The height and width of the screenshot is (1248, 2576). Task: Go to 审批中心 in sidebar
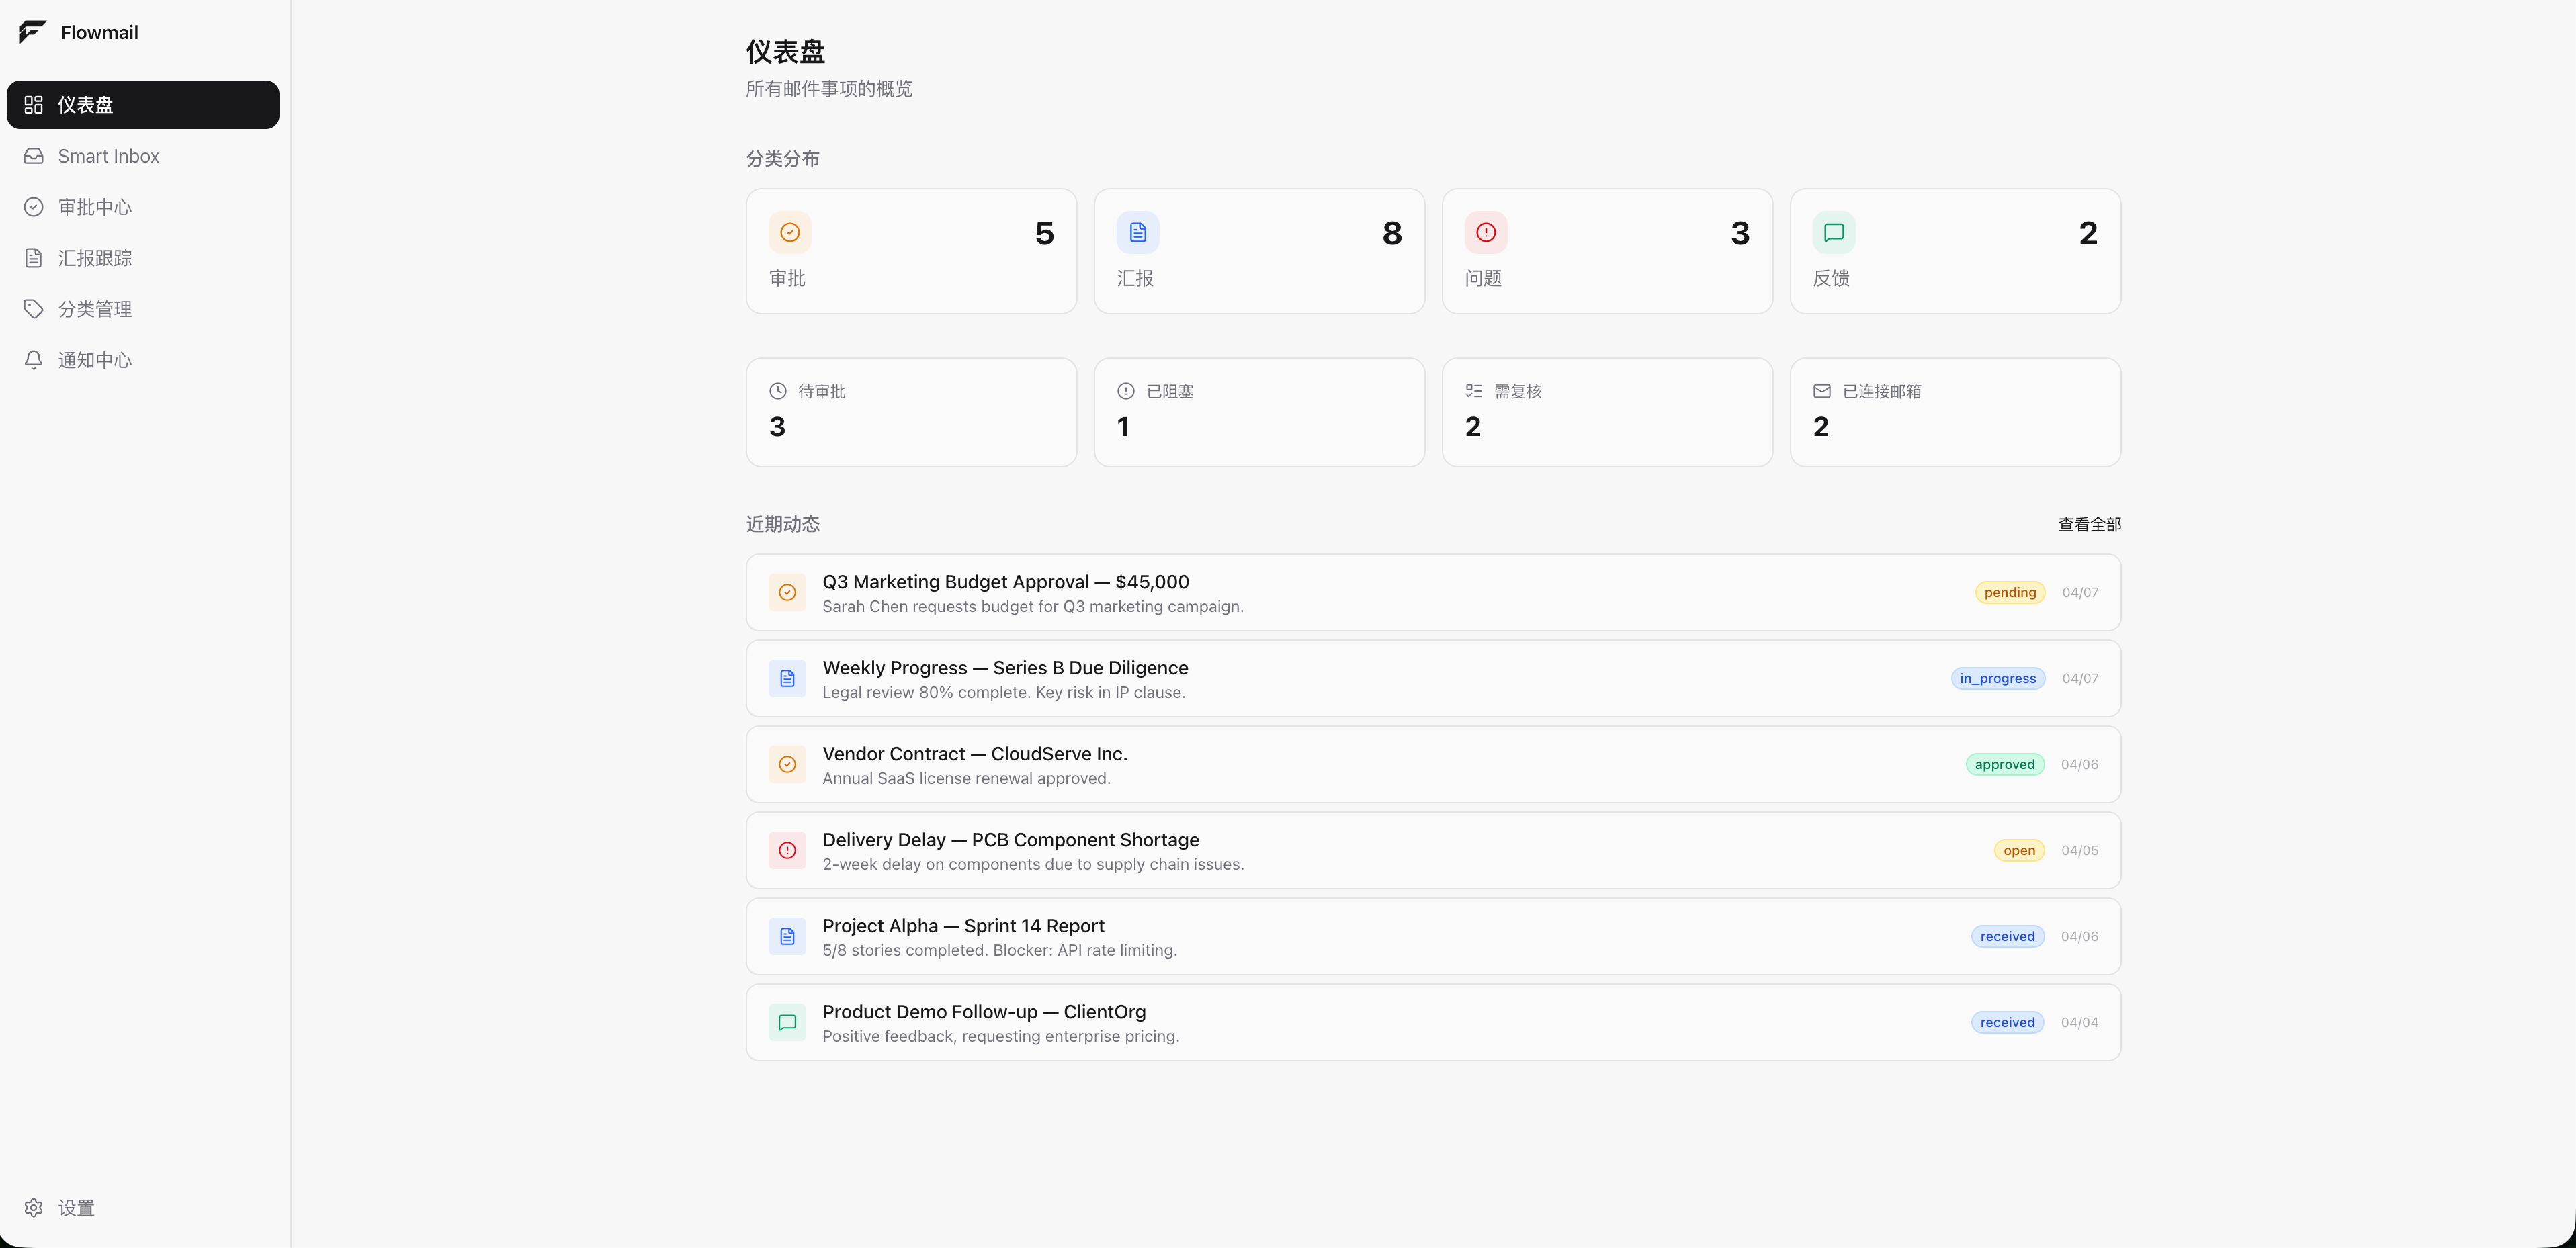[94, 207]
